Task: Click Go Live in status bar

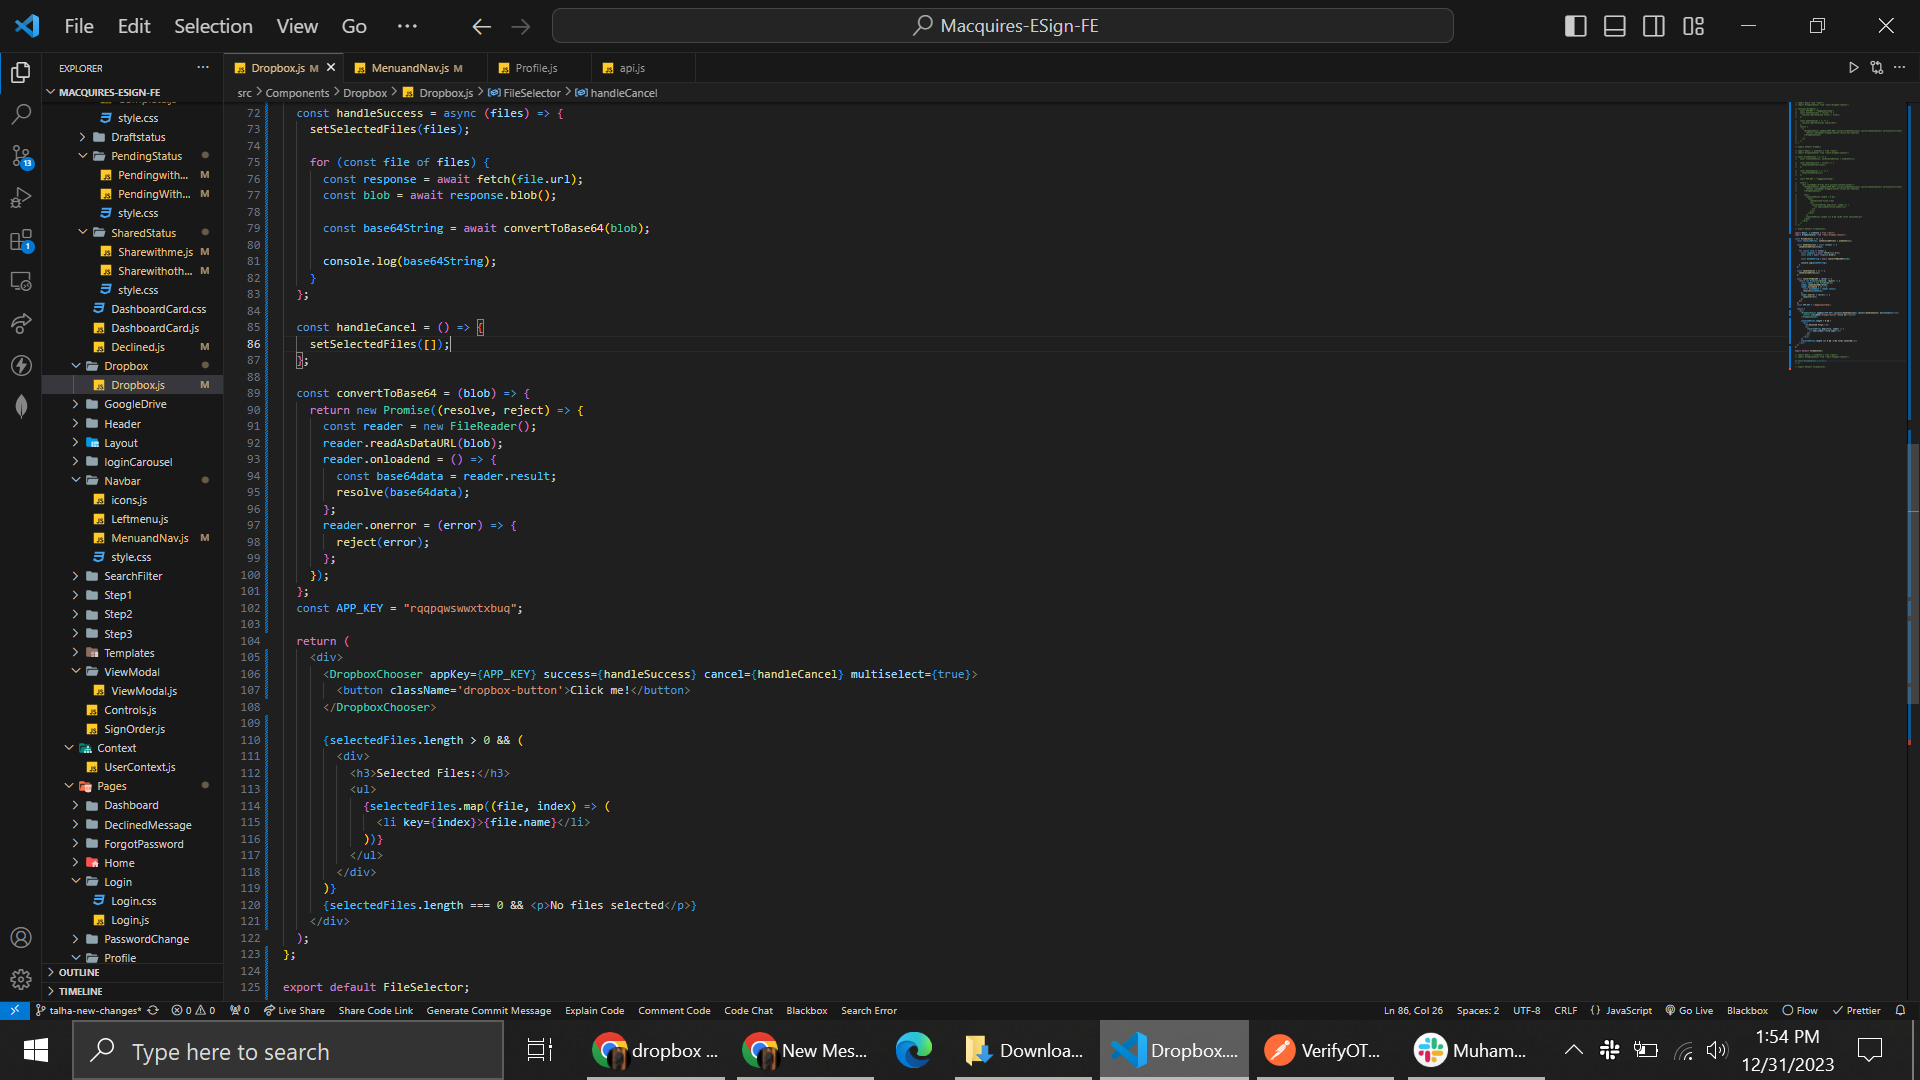Action: [1689, 1010]
